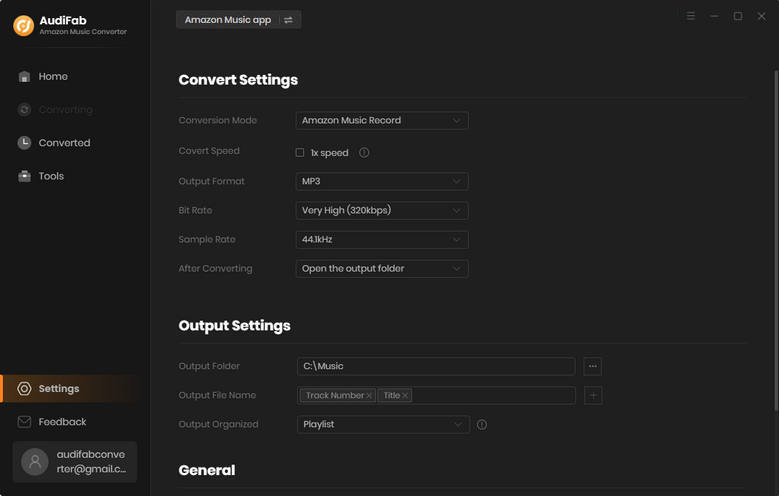Click the Output File Name field
779x496 pixels.
[436, 396]
